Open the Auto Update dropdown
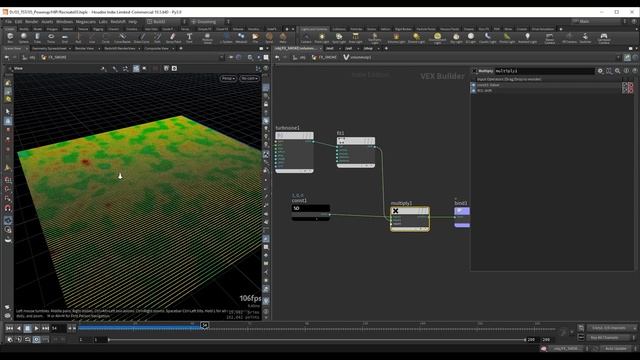The width and height of the screenshot is (640, 360). 618,349
